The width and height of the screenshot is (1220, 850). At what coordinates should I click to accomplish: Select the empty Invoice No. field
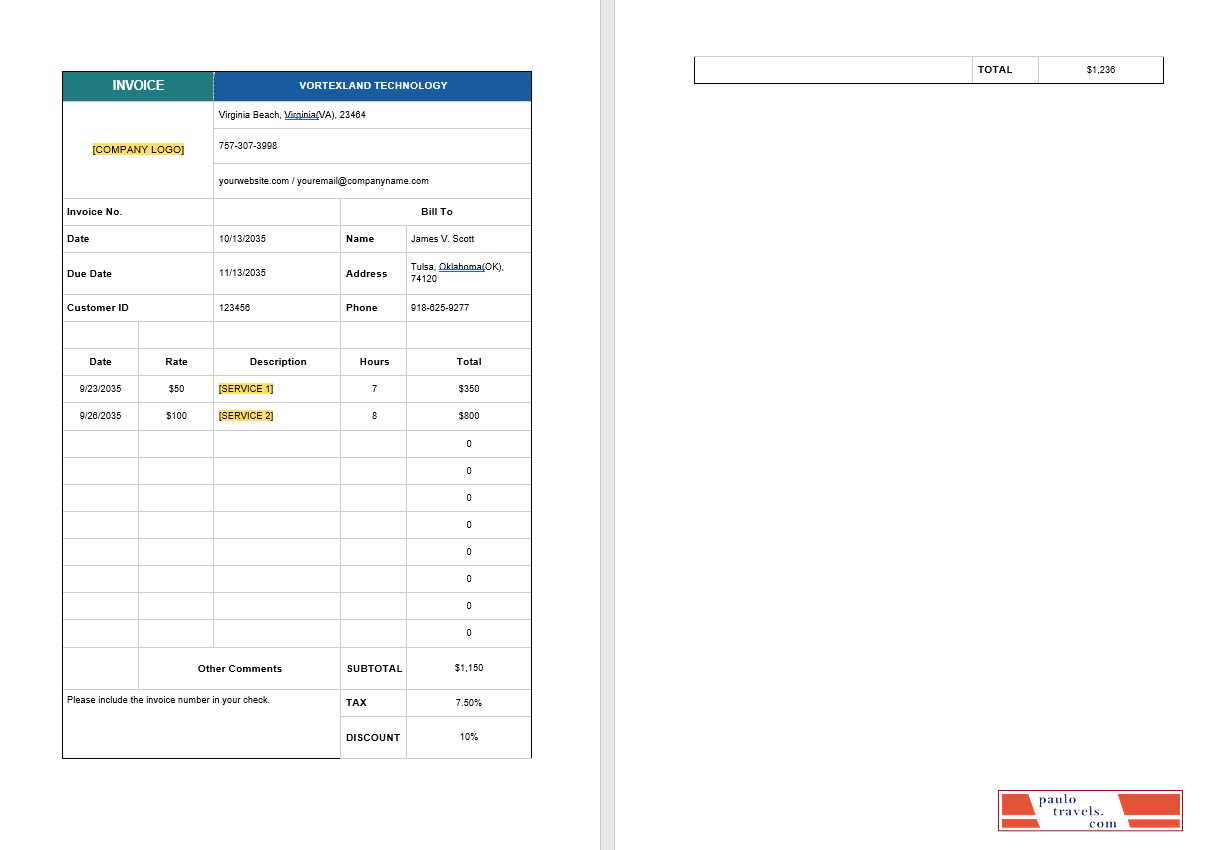tap(276, 211)
